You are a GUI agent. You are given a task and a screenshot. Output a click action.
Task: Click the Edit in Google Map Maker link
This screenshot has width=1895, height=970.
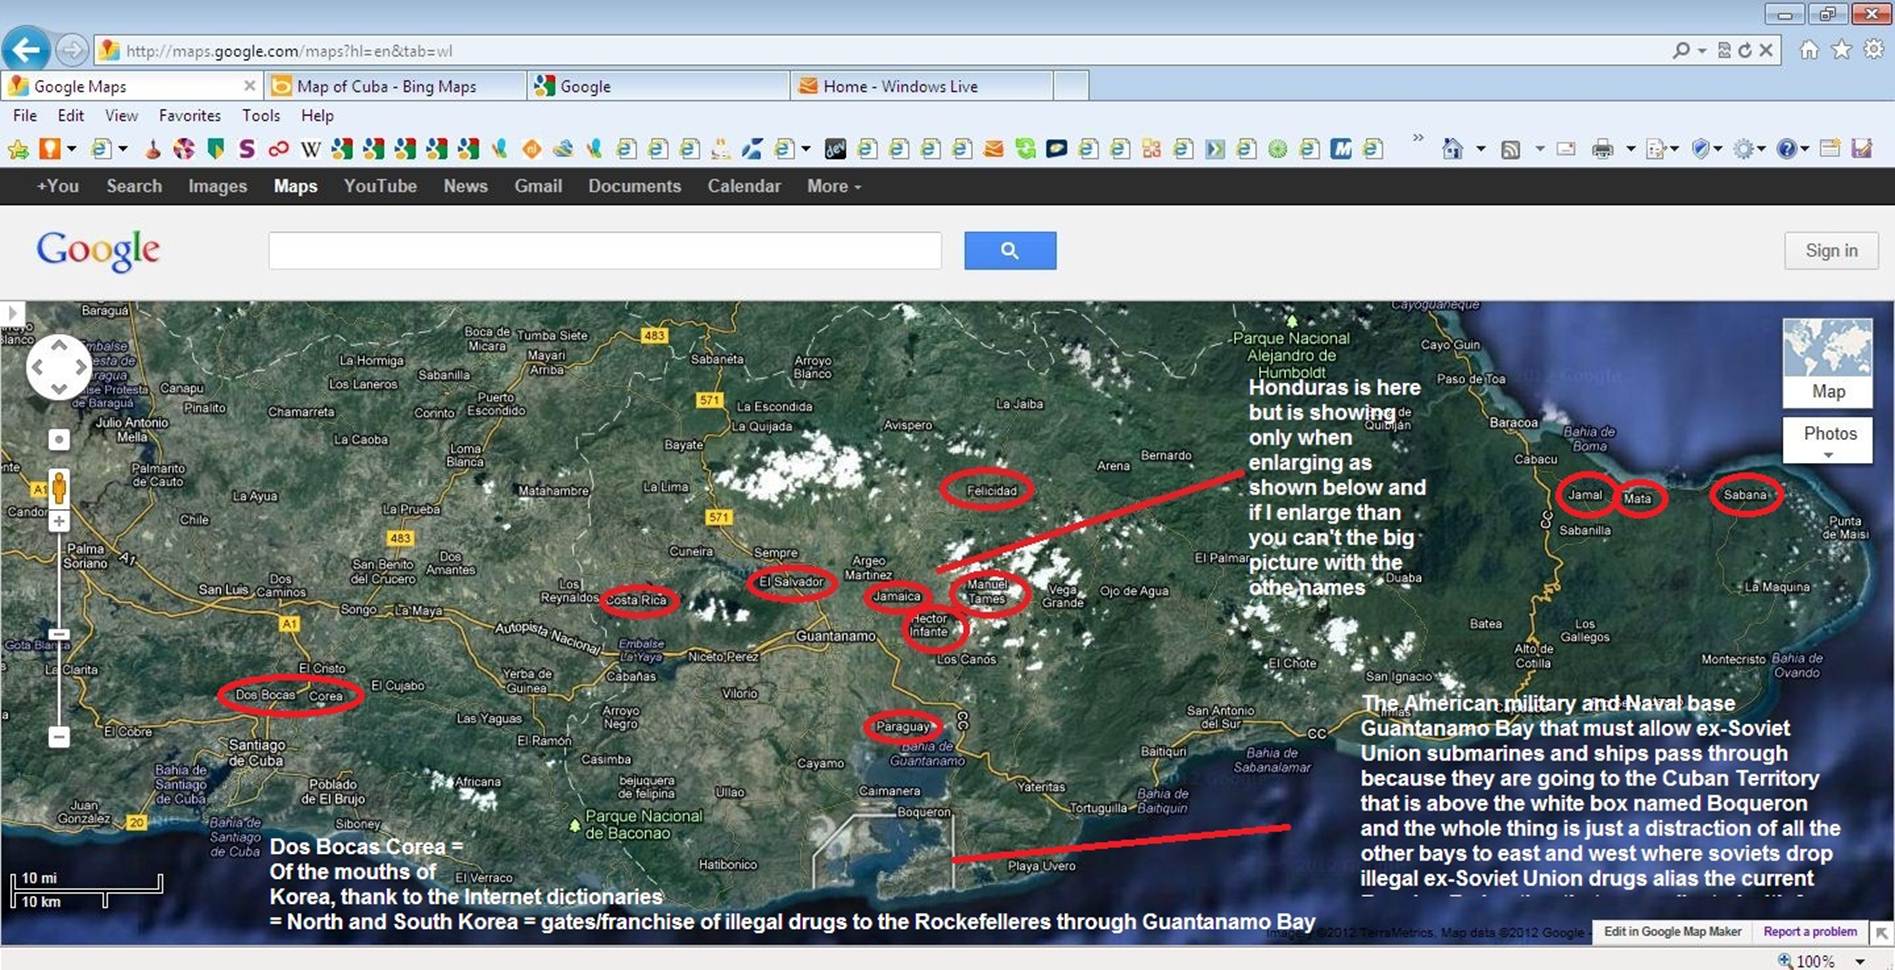pyautogui.click(x=1673, y=932)
